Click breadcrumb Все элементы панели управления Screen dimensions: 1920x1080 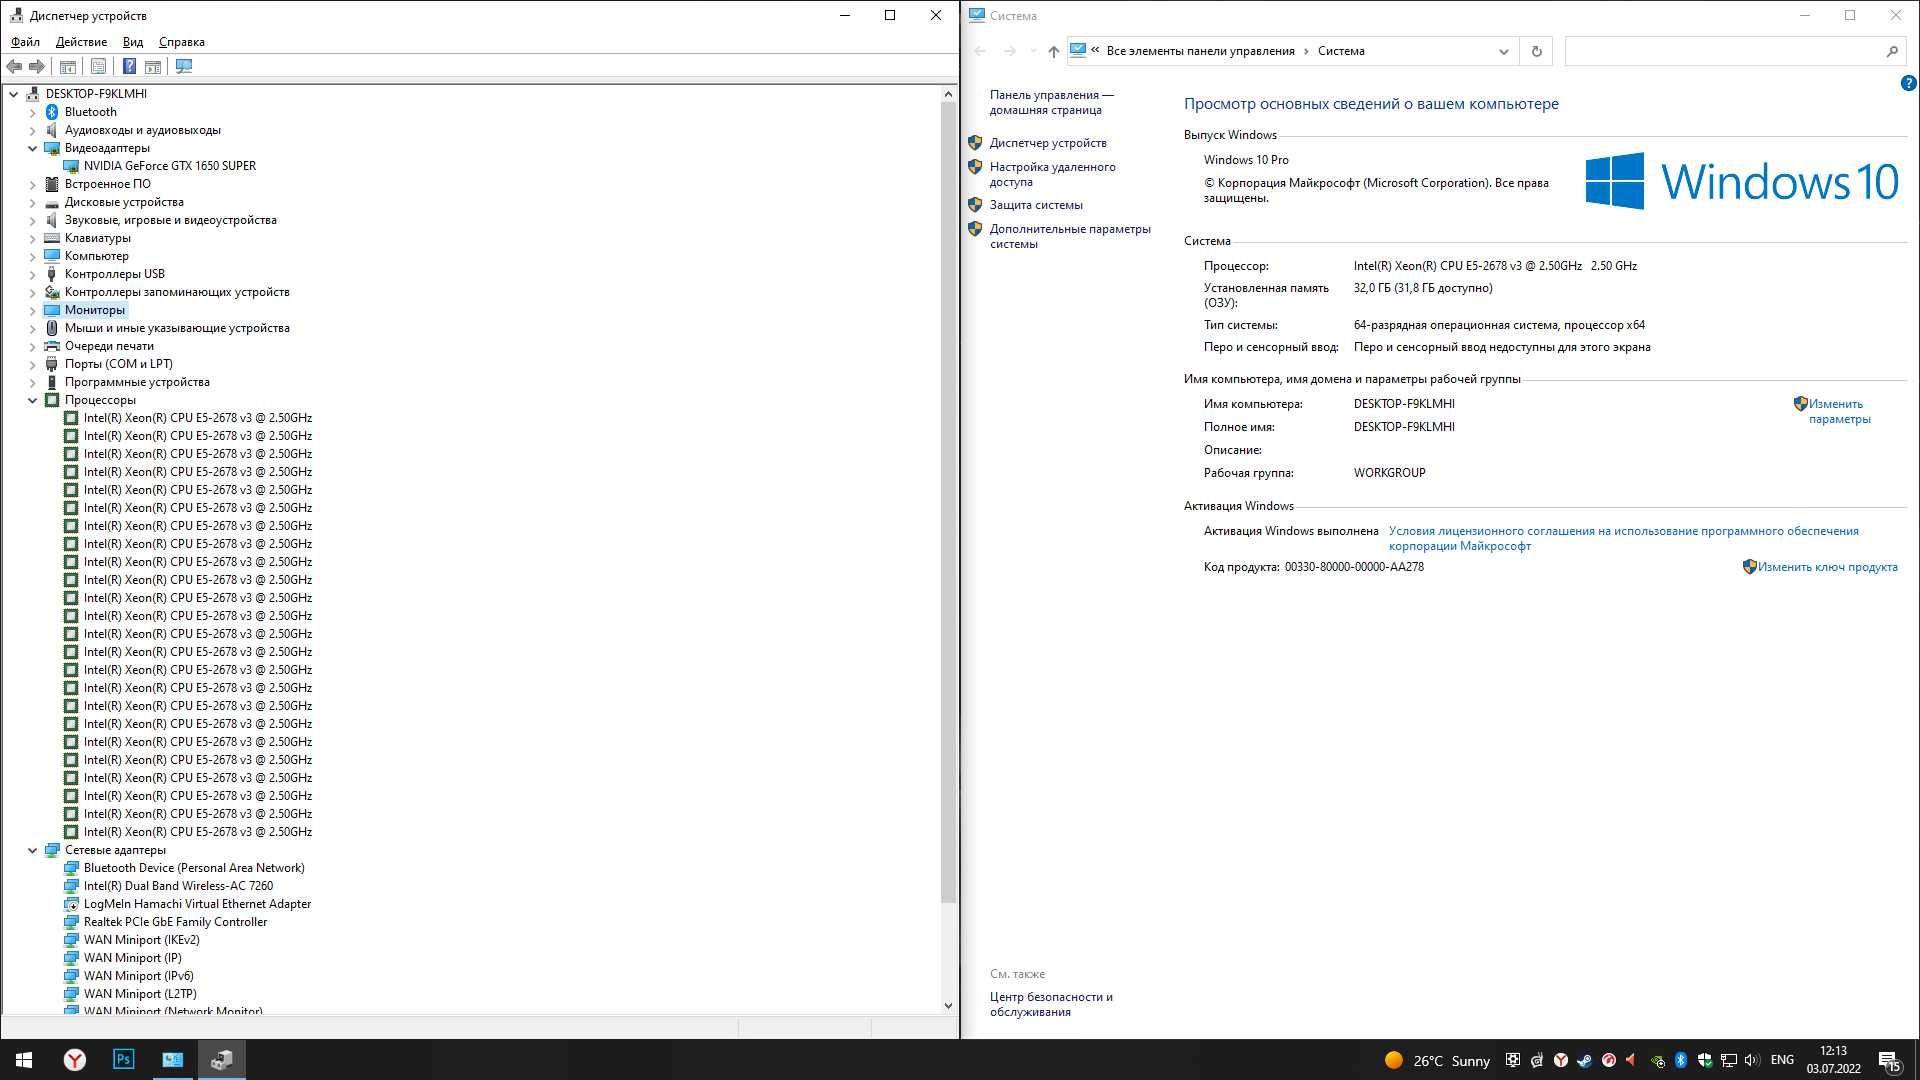click(x=1200, y=51)
